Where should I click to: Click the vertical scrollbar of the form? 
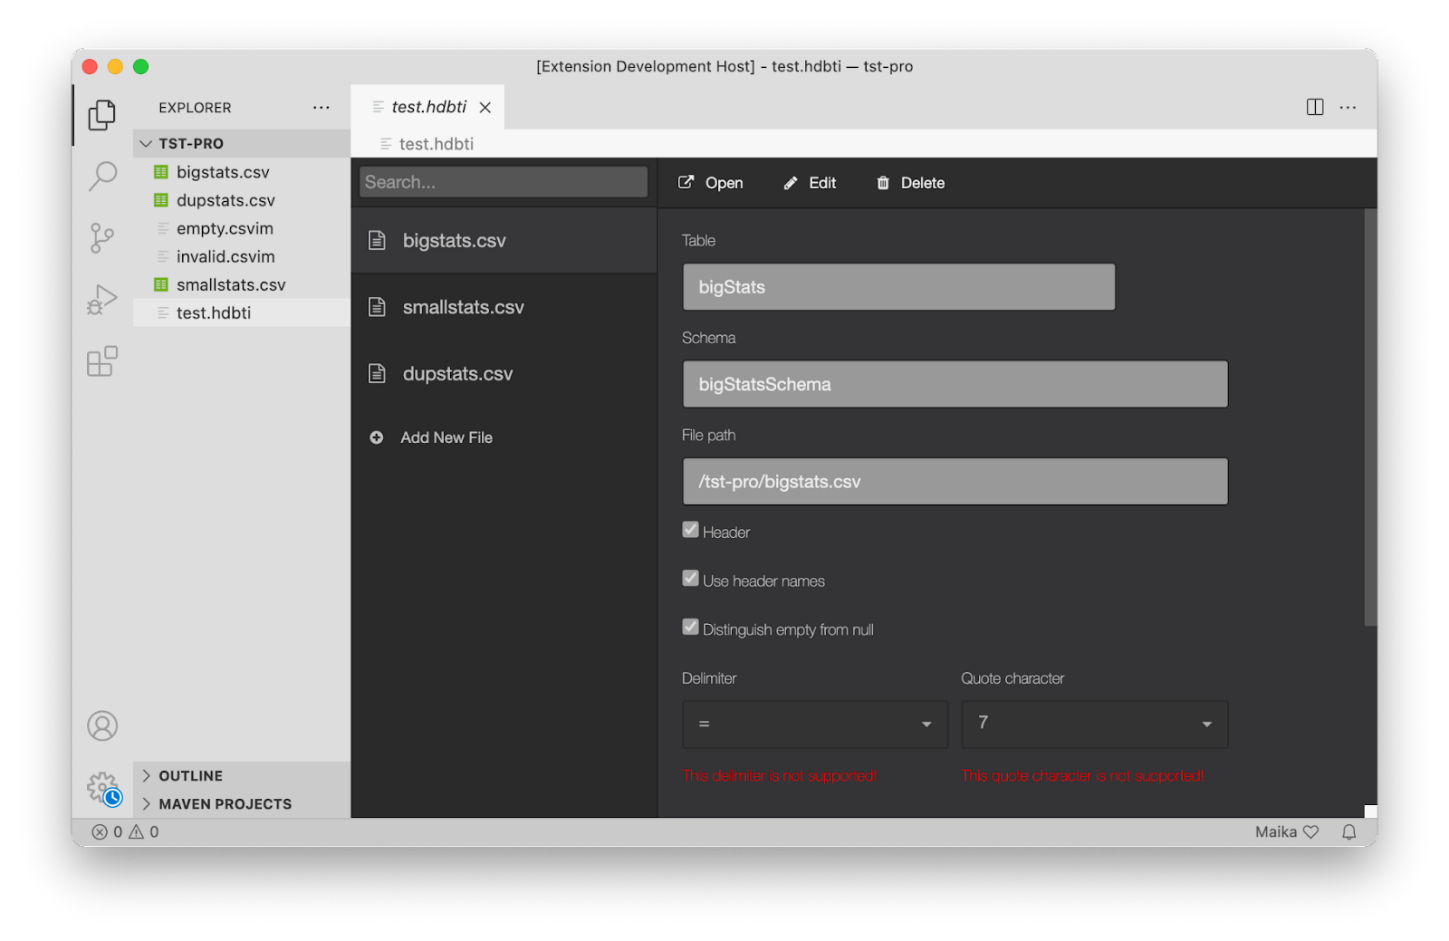(1370, 417)
